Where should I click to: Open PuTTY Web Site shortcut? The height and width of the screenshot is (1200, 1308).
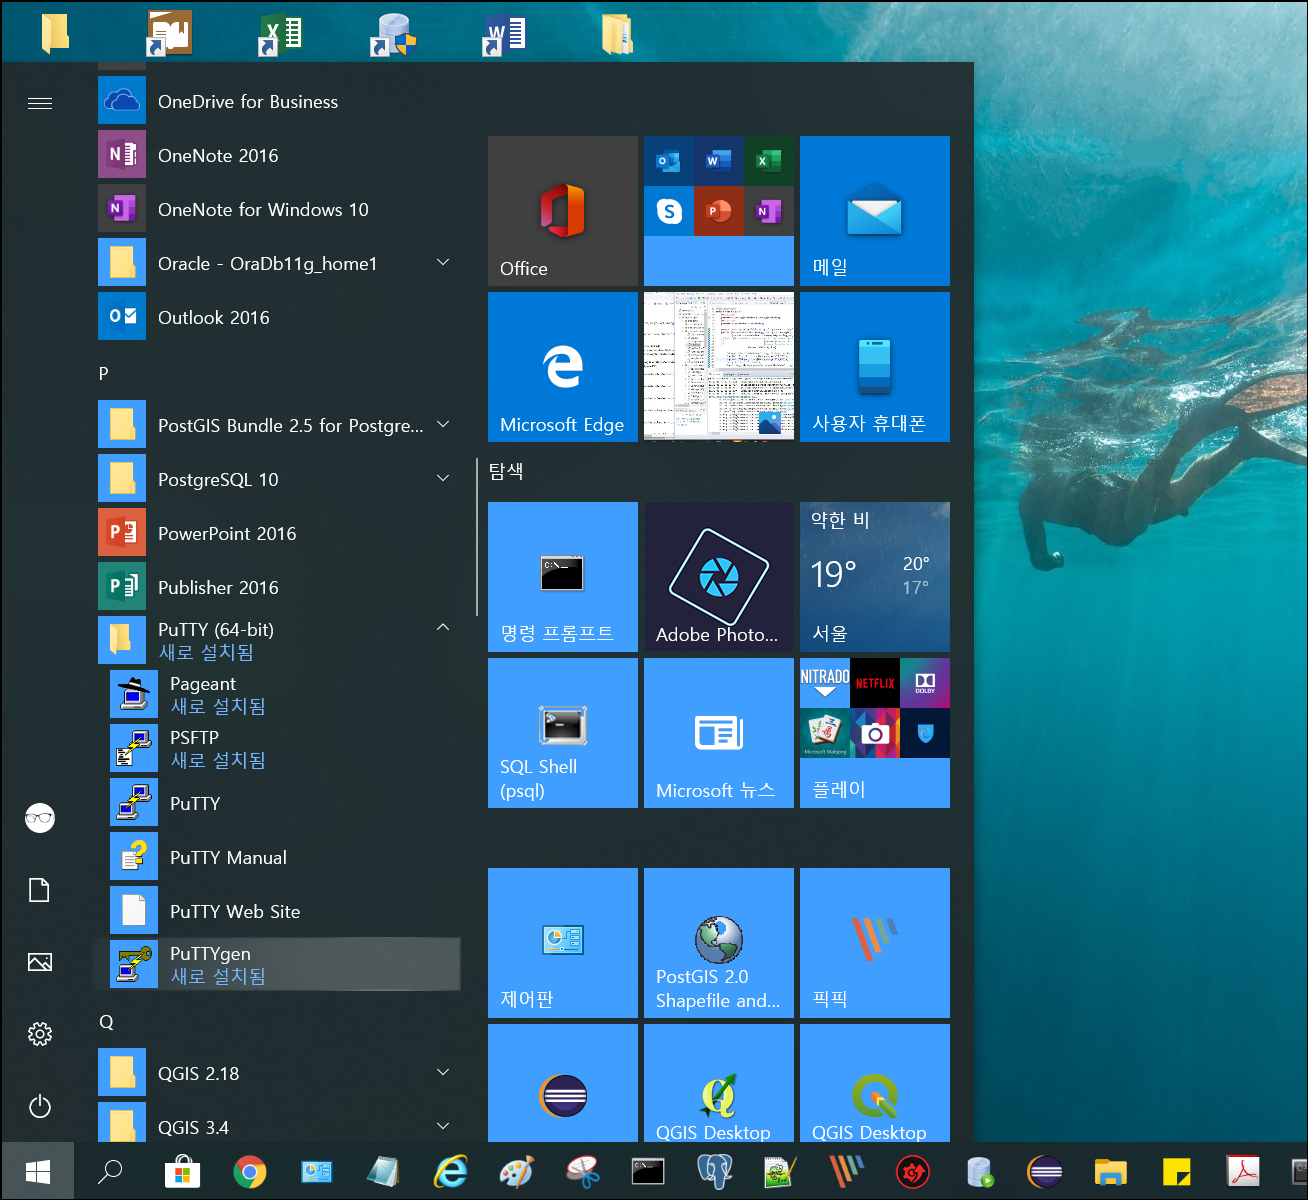click(278, 911)
